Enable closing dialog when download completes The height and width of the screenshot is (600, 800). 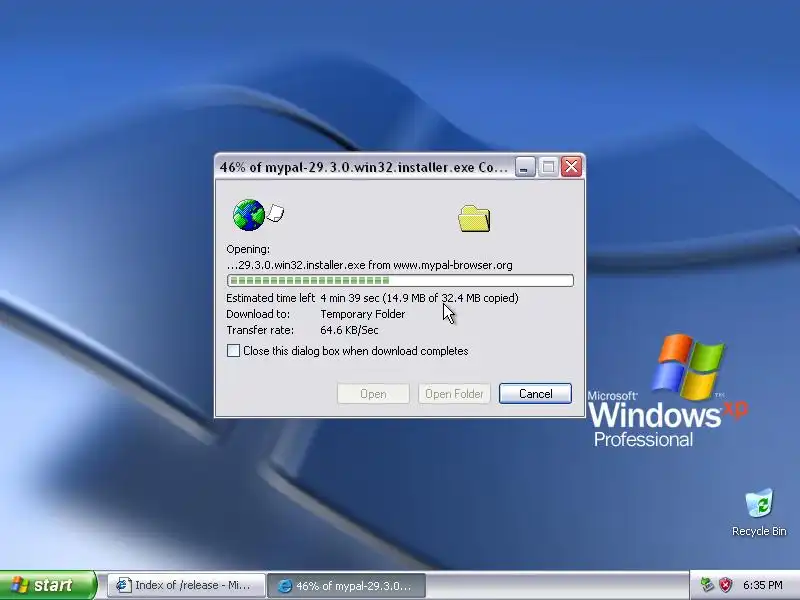(x=234, y=351)
